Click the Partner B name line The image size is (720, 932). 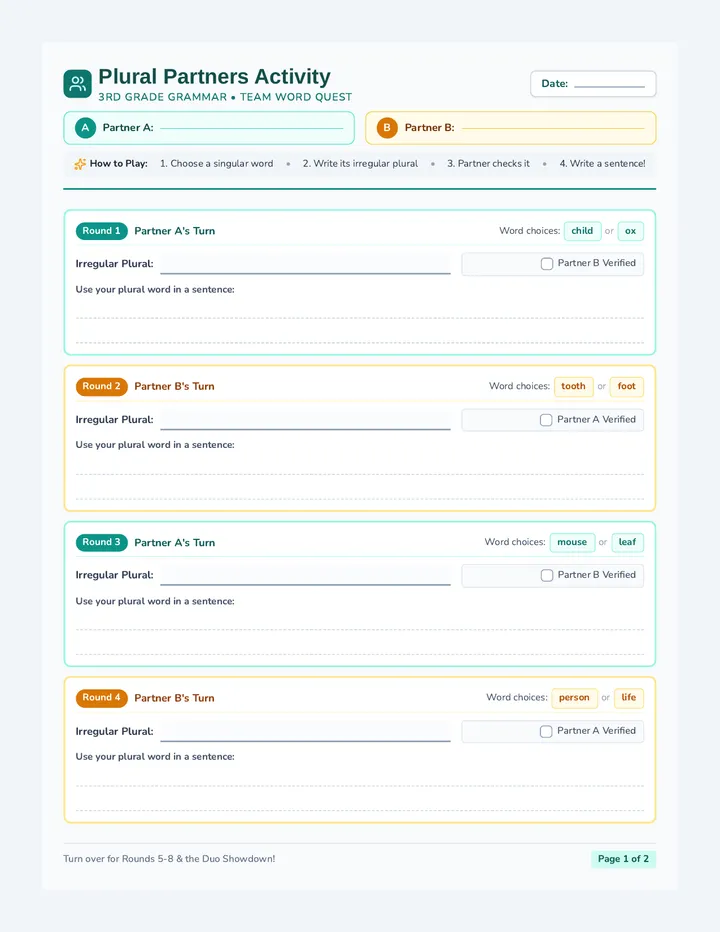point(553,128)
